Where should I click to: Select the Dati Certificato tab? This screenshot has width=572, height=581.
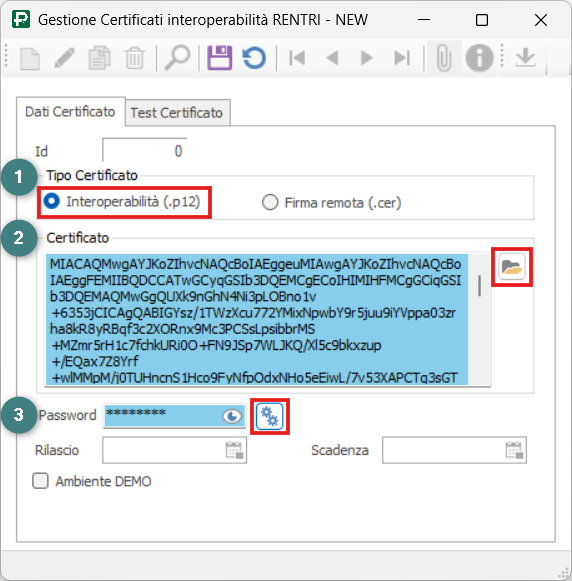point(70,112)
